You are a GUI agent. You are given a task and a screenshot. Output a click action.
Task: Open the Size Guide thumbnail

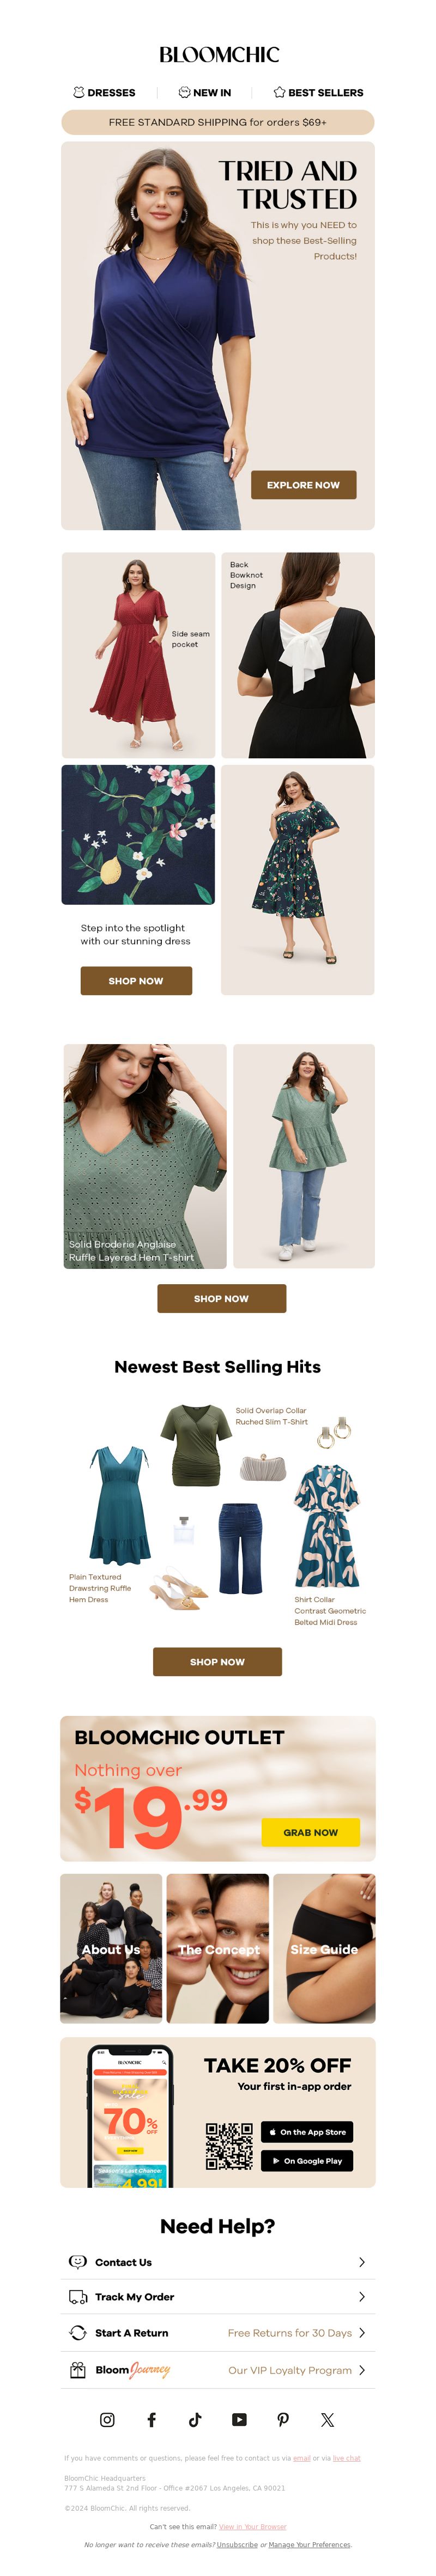tap(324, 1948)
